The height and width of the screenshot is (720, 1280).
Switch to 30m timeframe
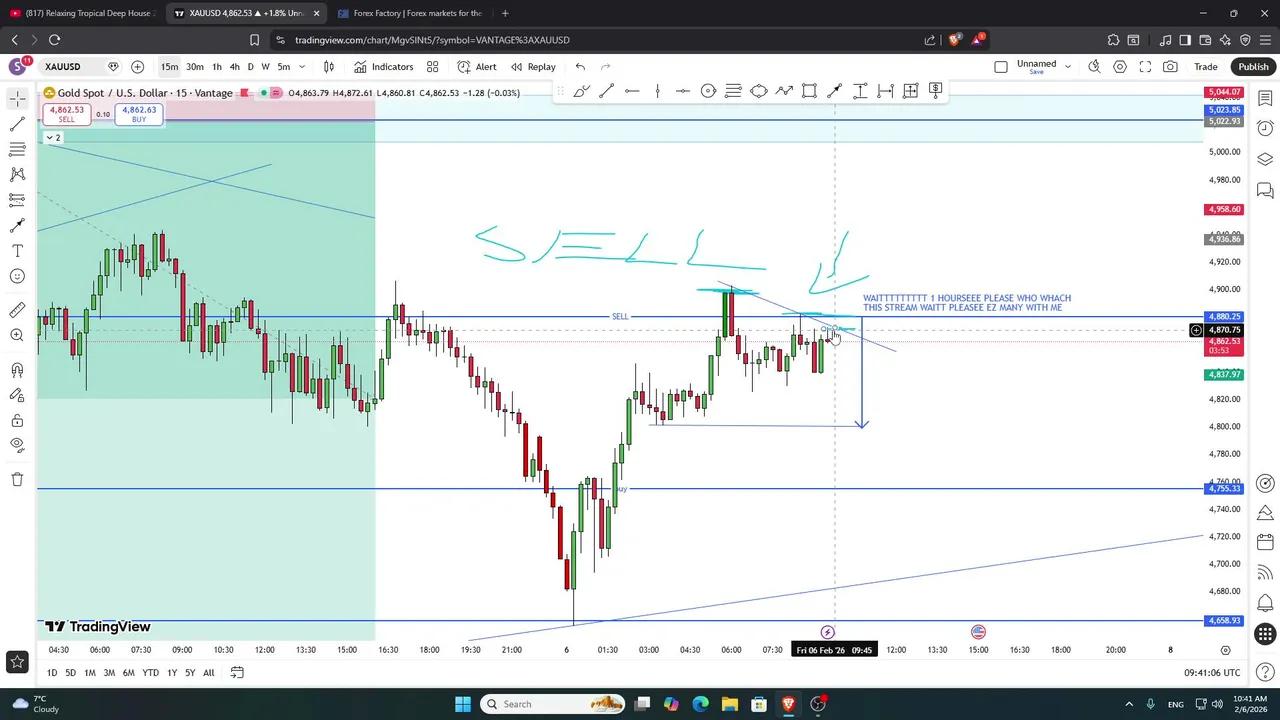[194, 67]
